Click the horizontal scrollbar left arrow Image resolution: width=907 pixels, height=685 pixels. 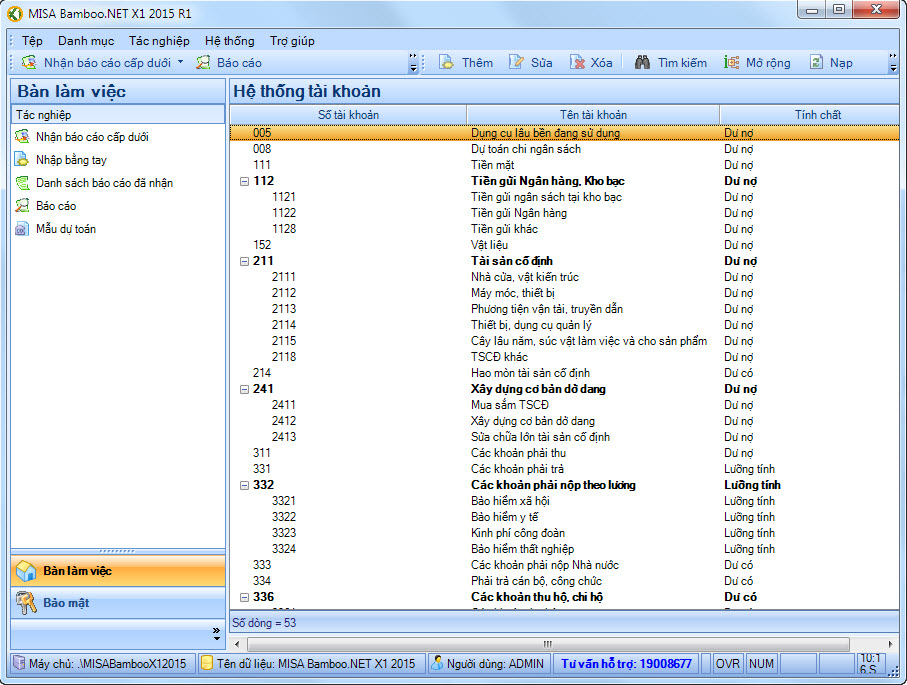[237, 644]
